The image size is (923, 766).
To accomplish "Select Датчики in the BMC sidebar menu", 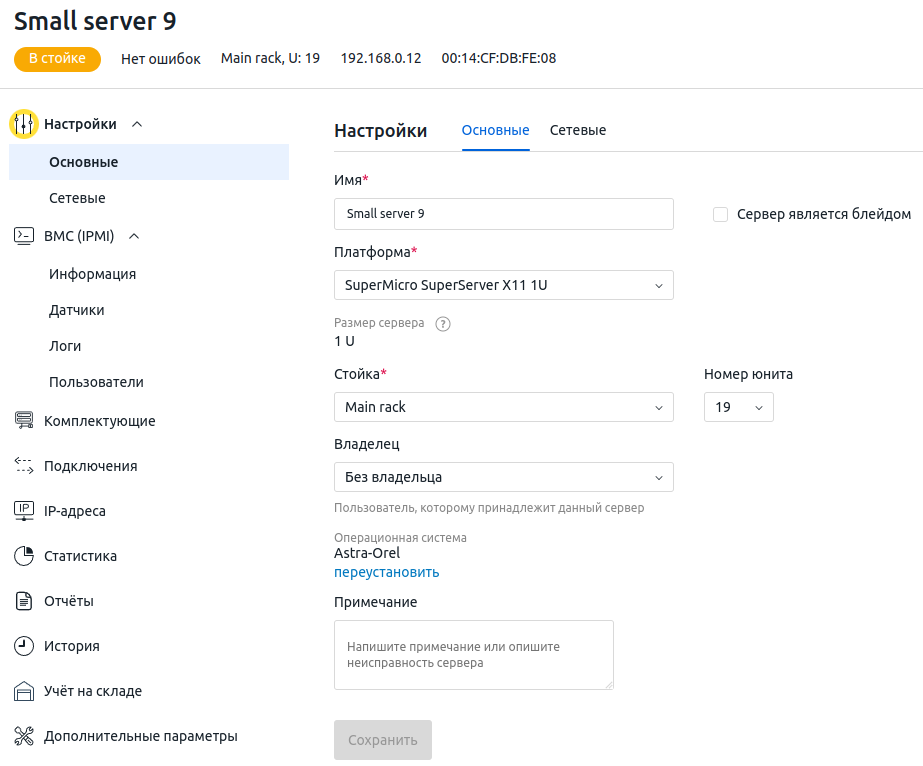I will click(x=77, y=310).
